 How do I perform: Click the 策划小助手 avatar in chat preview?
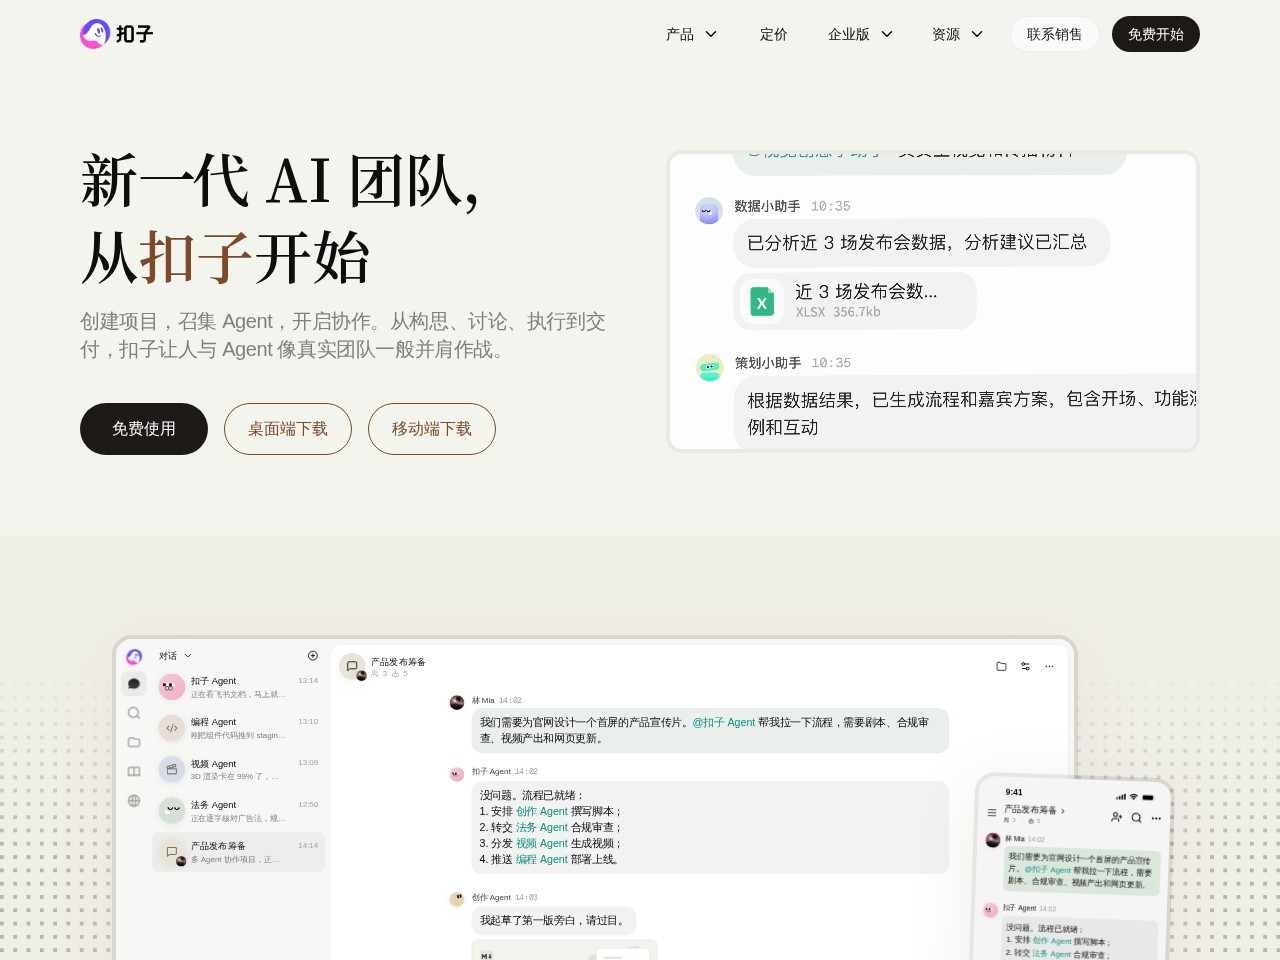(709, 368)
